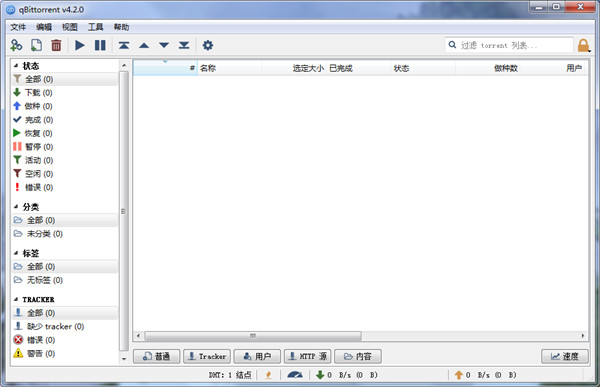Select the 完成 (0) status filter

[x=65, y=120]
